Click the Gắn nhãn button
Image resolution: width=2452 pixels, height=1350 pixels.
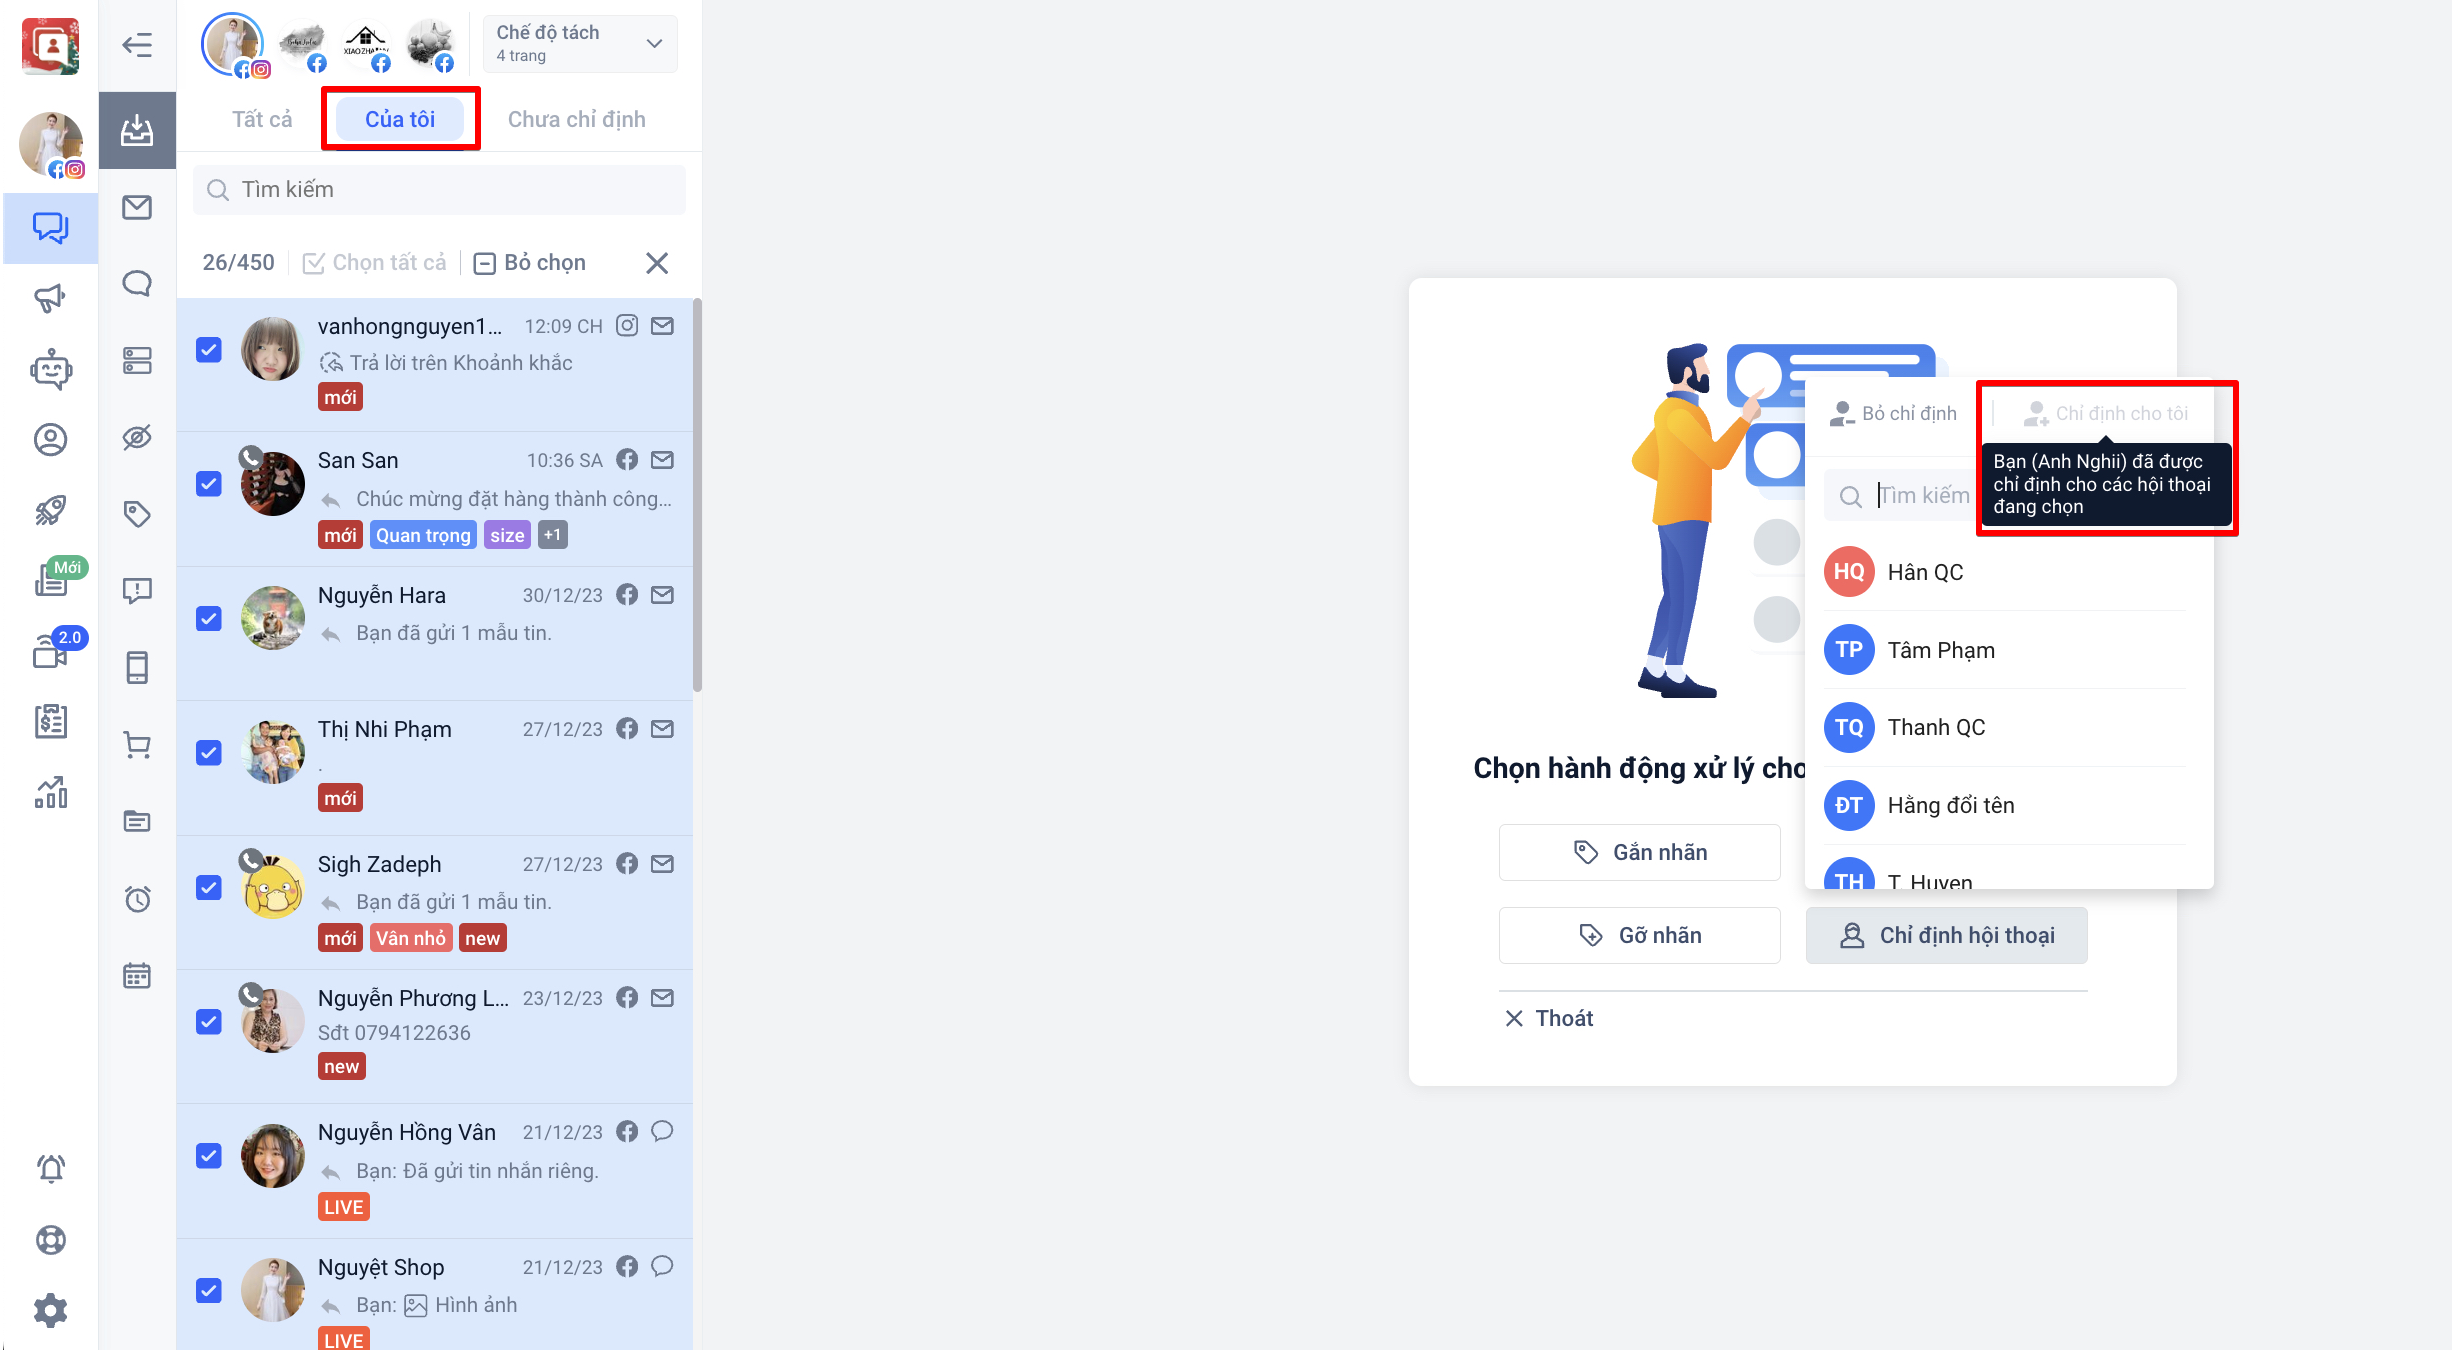click(x=1639, y=852)
